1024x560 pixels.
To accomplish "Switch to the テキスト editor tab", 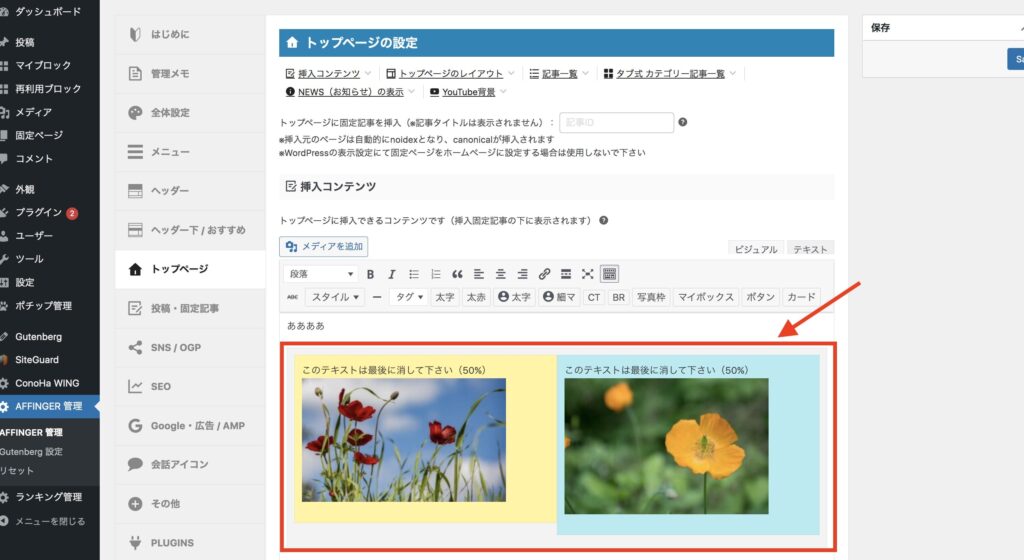I will click(810, 249).
